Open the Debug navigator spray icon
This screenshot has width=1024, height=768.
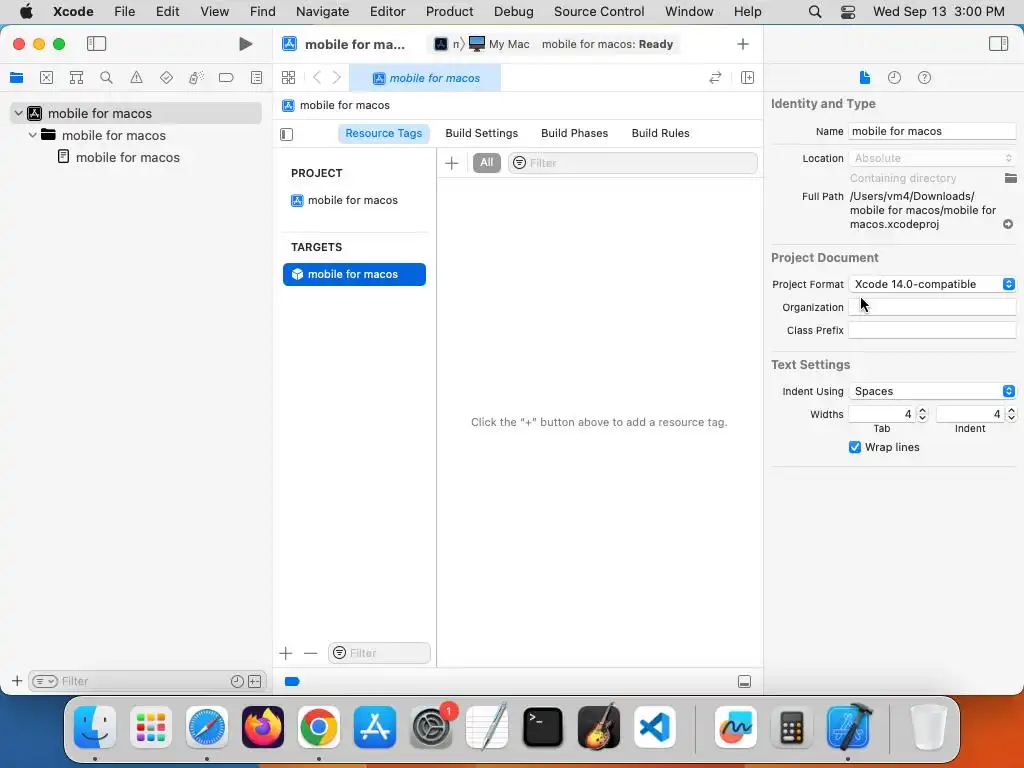(196, 78)
